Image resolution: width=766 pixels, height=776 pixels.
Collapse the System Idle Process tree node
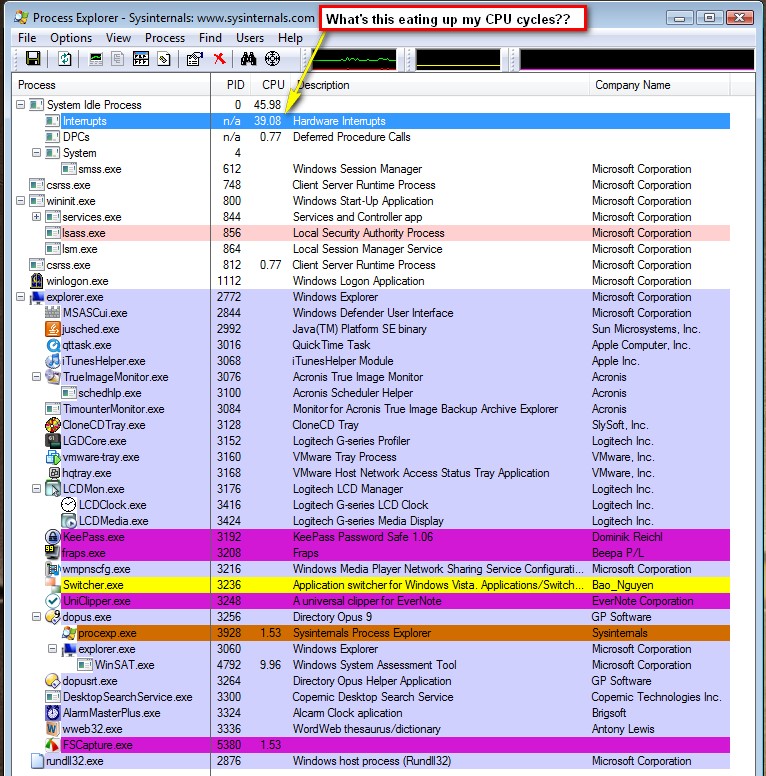click(20, 104)
